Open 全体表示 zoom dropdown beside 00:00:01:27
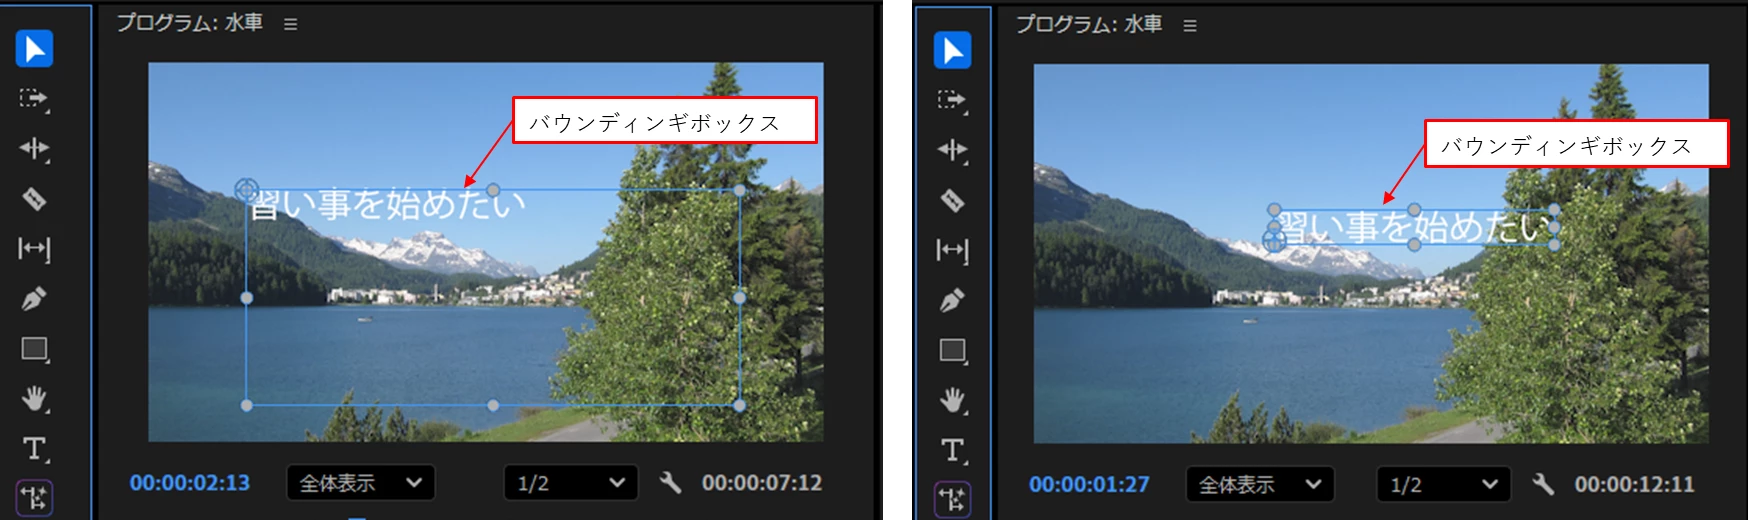The height and width of the screenshot is (520, 1748). tap(1260, 485)
